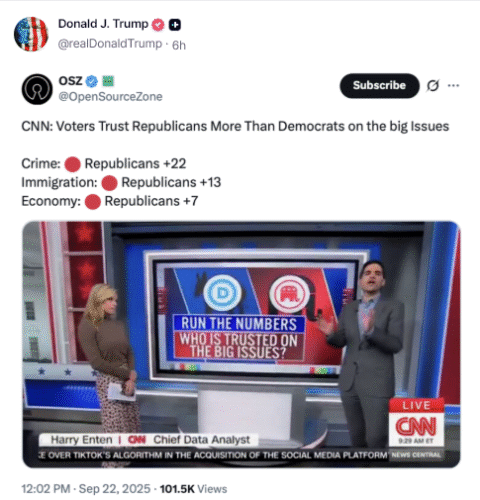Open the @OpenSourceZone handle link
The image size is (480, 500).
110,97
